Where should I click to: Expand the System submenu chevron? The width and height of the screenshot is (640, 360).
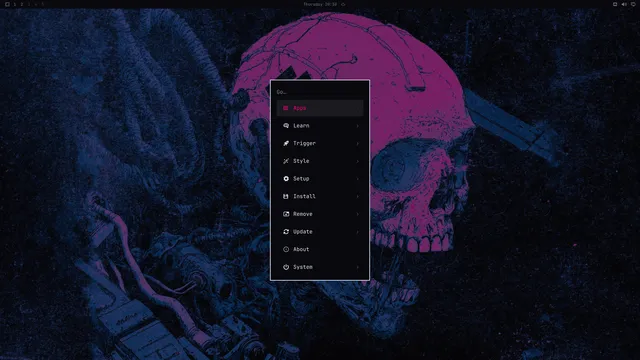(x=358, y=267)
